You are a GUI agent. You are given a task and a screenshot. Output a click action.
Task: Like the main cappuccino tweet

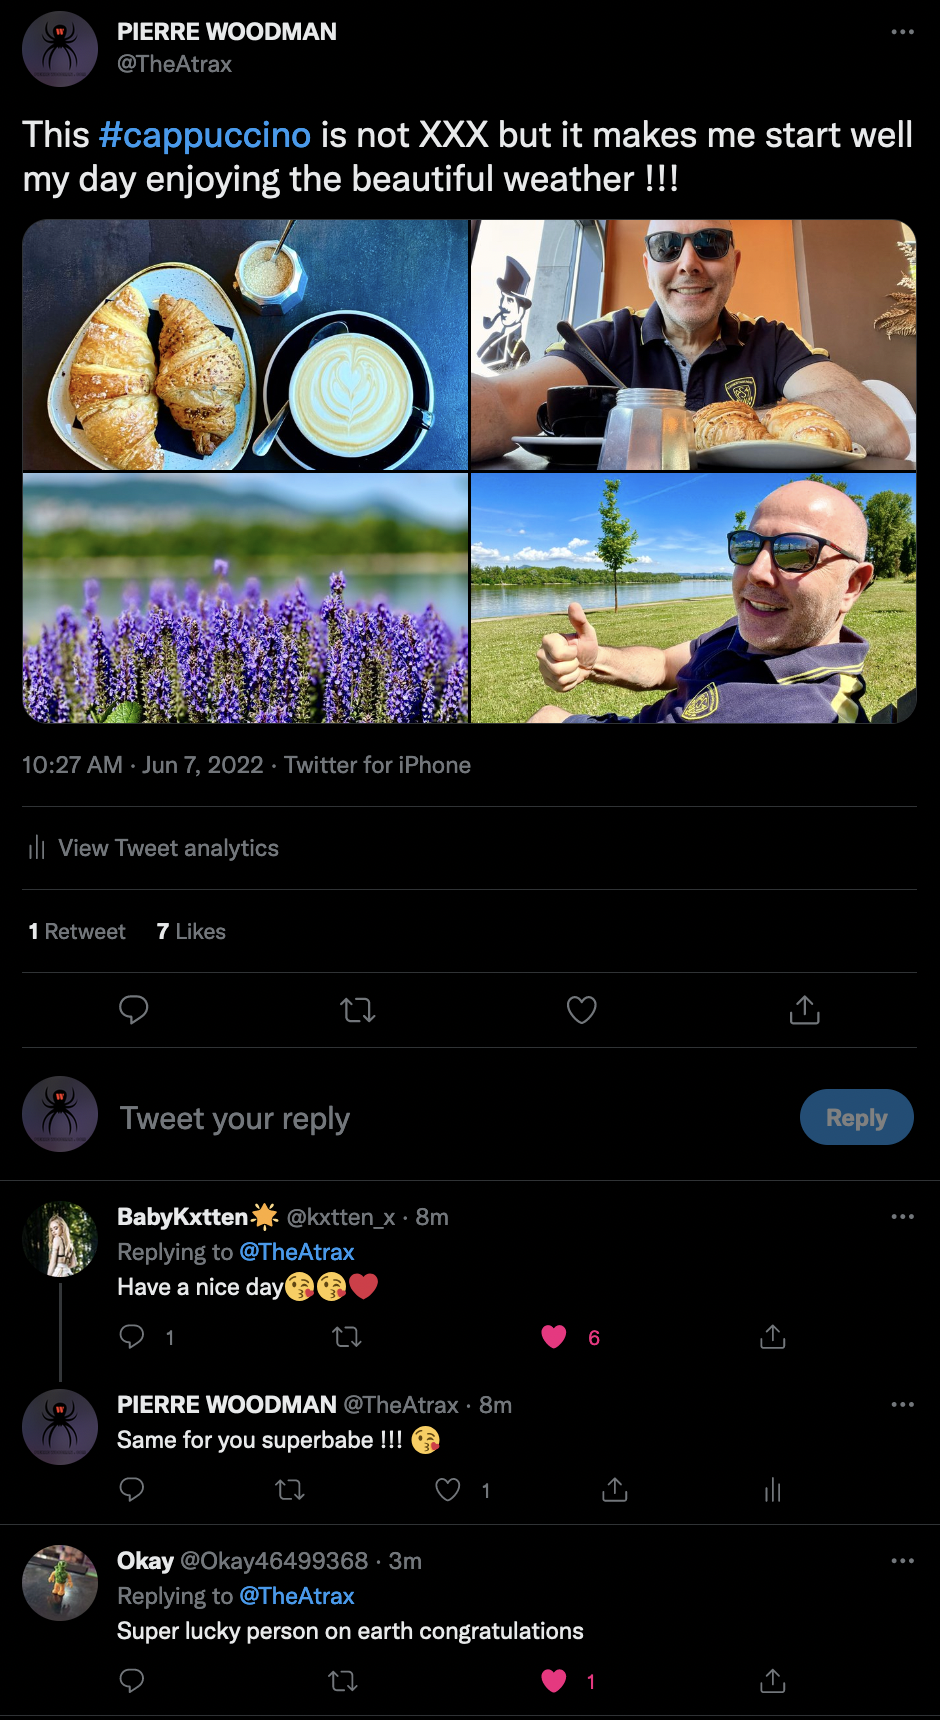pyautogui.click(x=581, y=1010)
